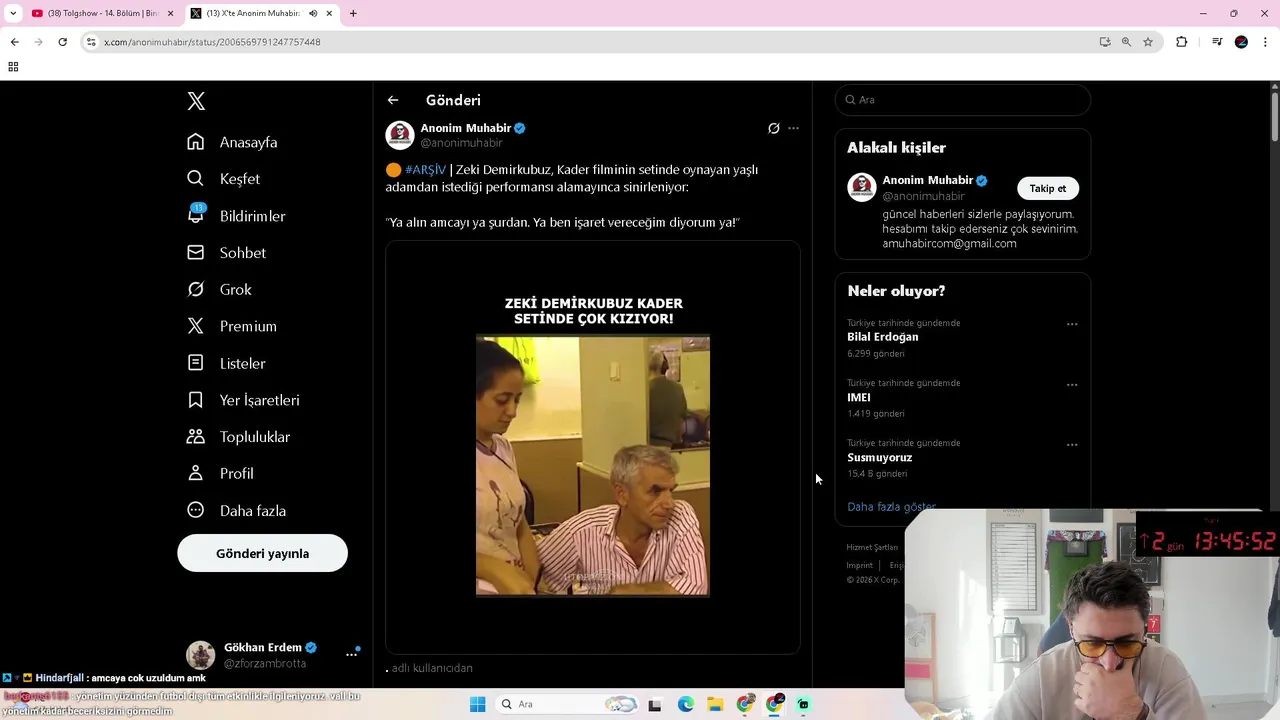
Task: Close the X Anonim Muhabir tab
Action: pyautogui.click(x=329, y=13)
